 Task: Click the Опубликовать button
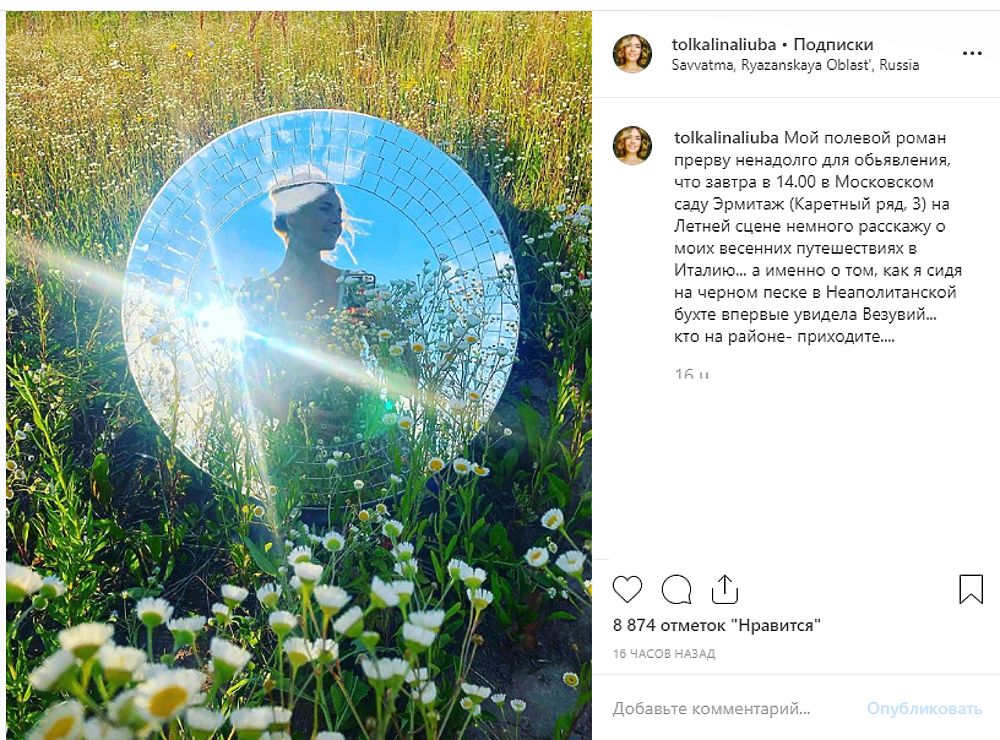pos(924,709)
